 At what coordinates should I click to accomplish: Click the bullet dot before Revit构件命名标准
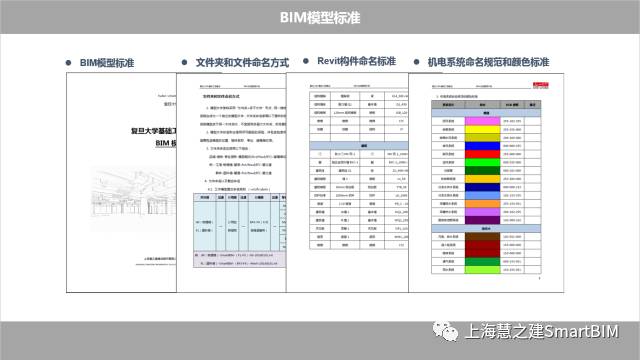(306, 61)
